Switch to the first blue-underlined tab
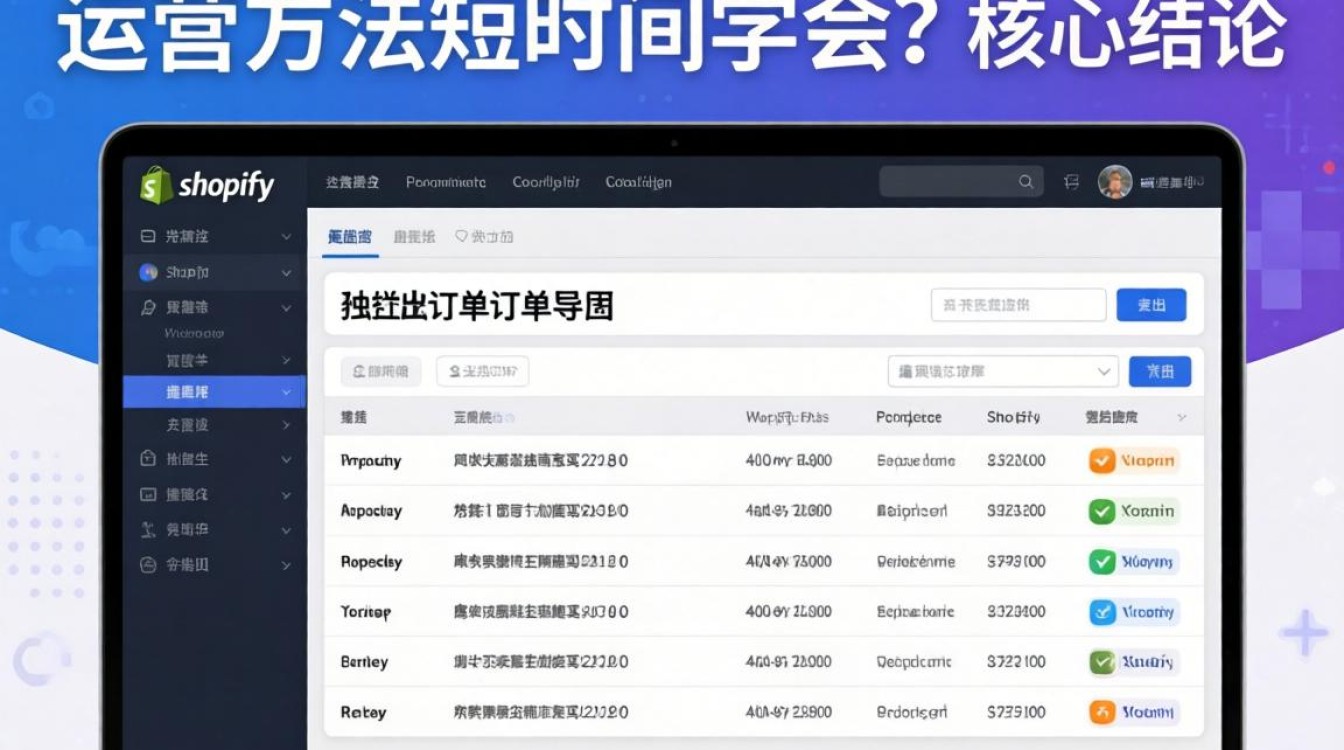Viewport: 1344px width, 750px height. [x=352, y=236]
